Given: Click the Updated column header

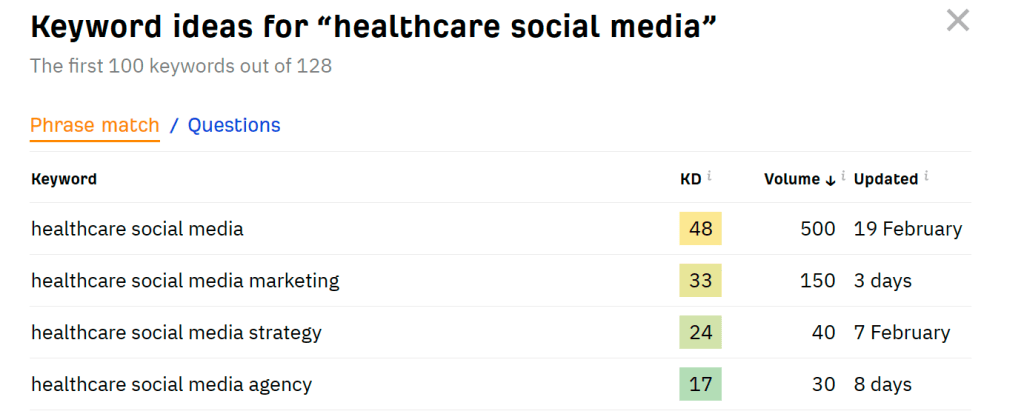Looking at the screenshot, I should [885, 179].
